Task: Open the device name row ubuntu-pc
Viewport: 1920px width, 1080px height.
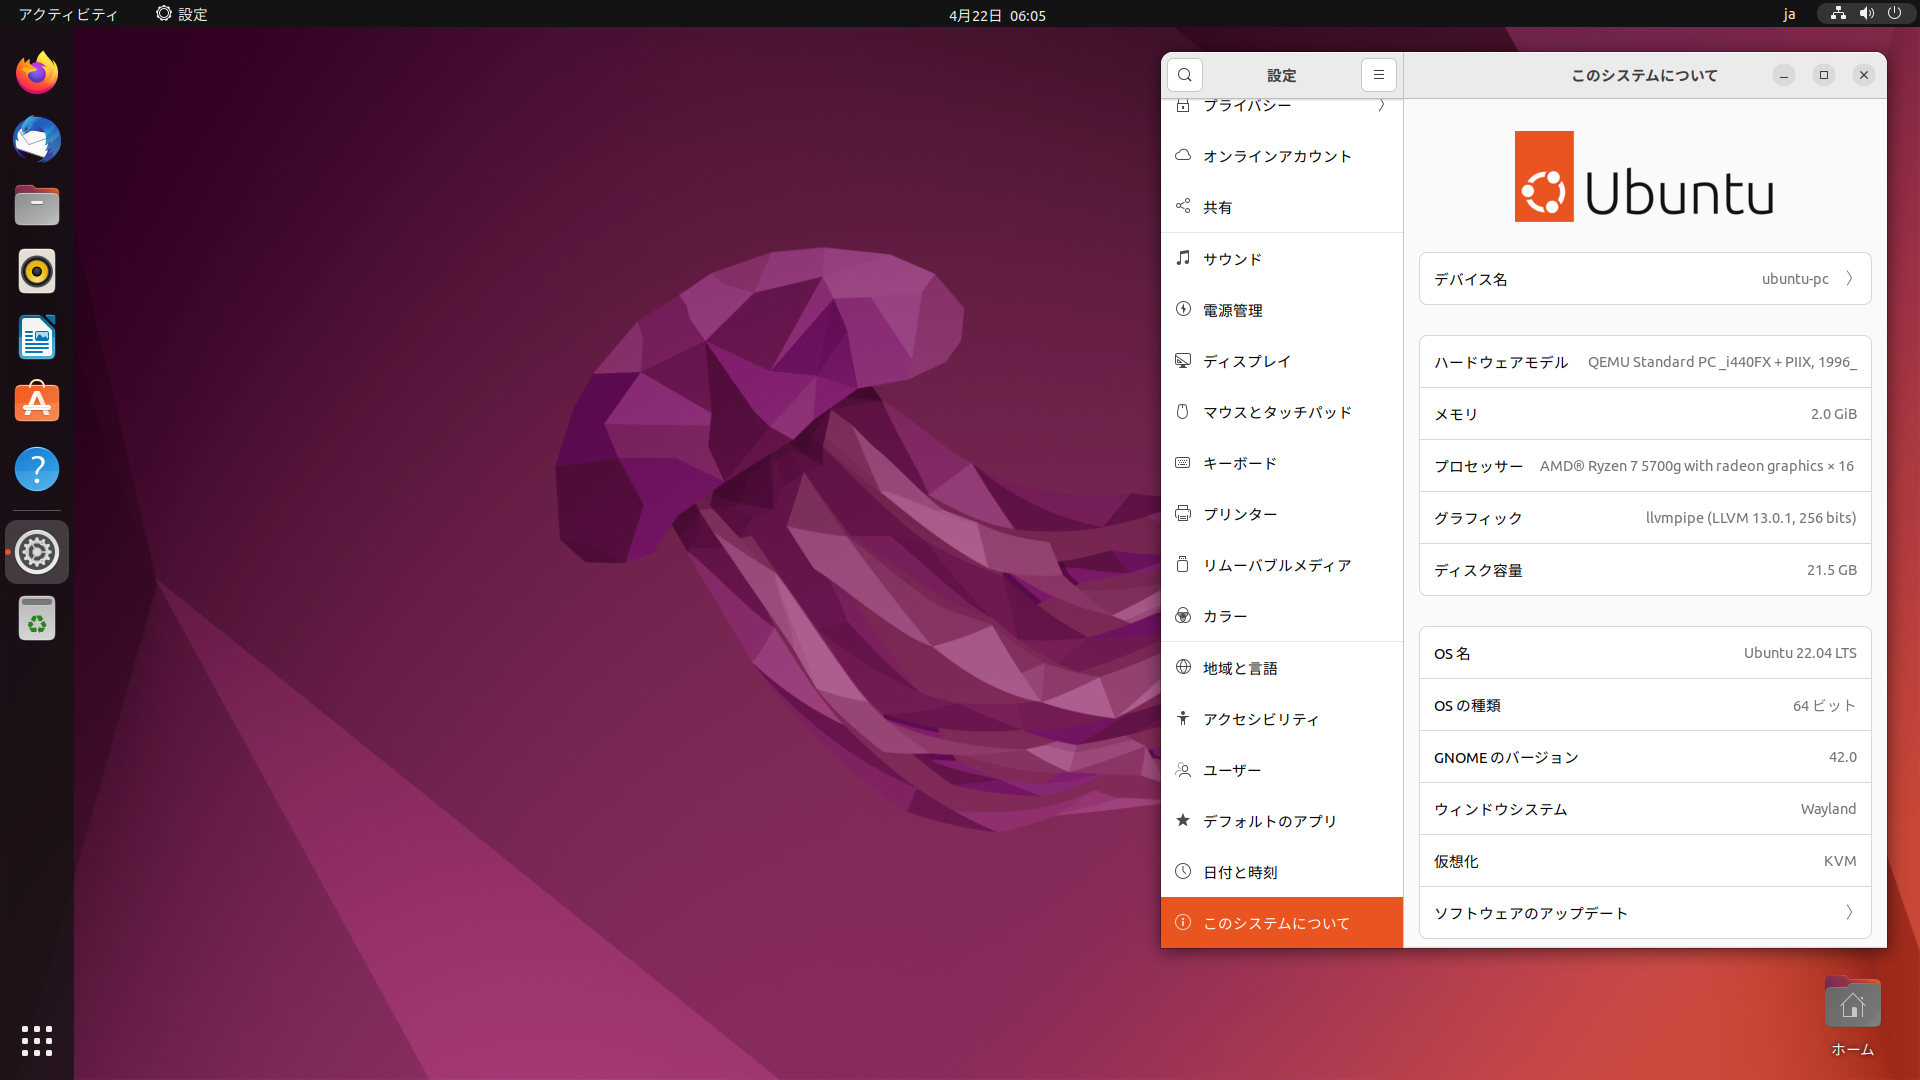Action: click(1644, 279)
